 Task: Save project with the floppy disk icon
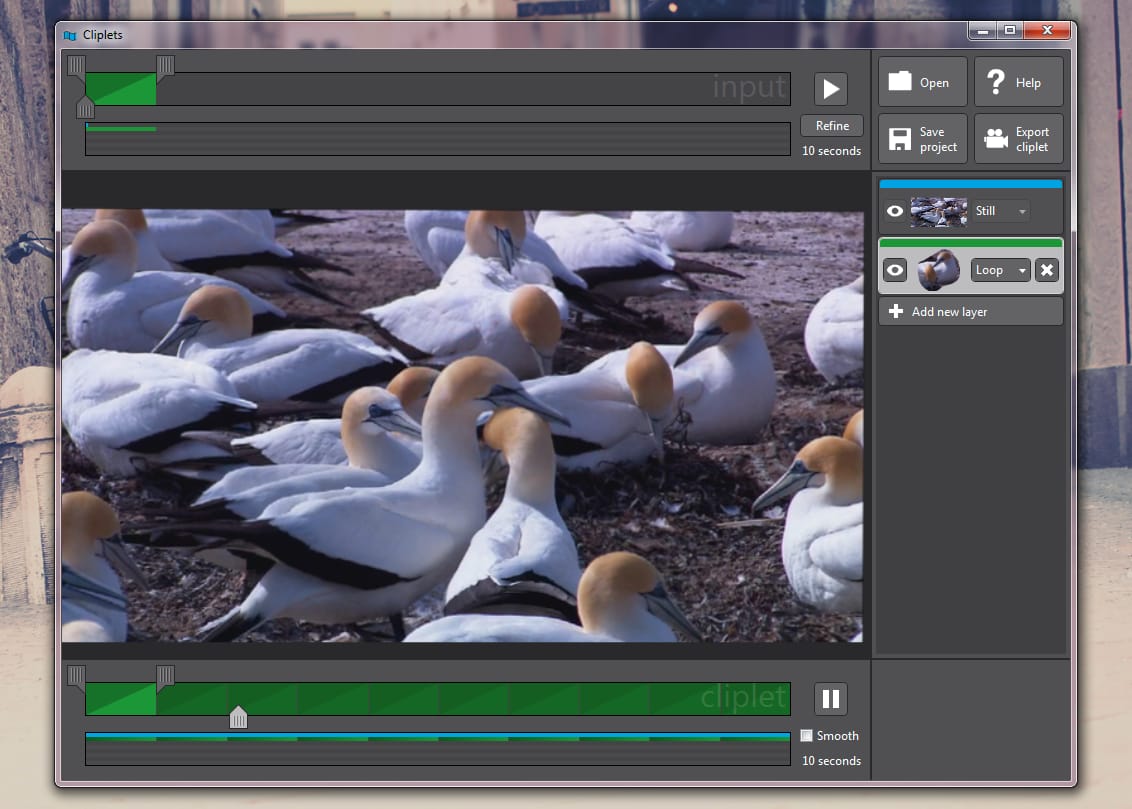click(x=923, y=139)
